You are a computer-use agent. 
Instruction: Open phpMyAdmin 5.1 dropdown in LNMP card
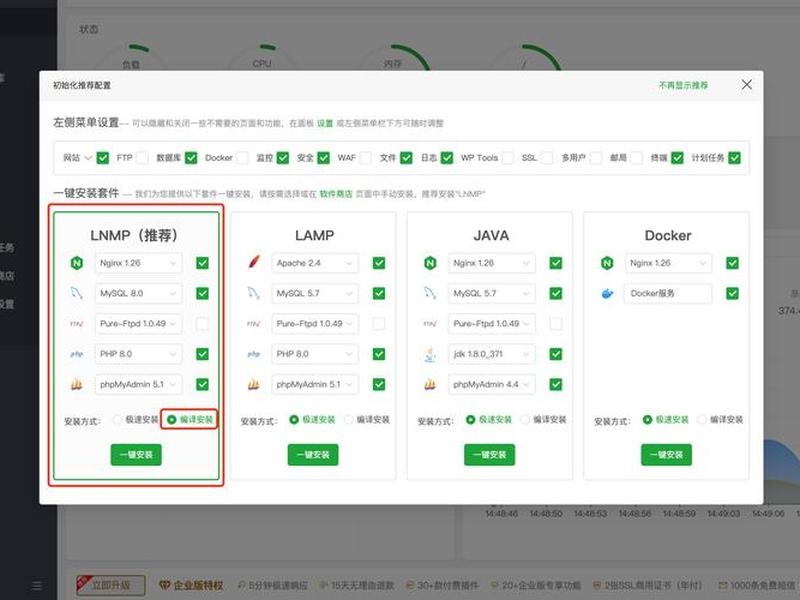(x=138, y=384)
